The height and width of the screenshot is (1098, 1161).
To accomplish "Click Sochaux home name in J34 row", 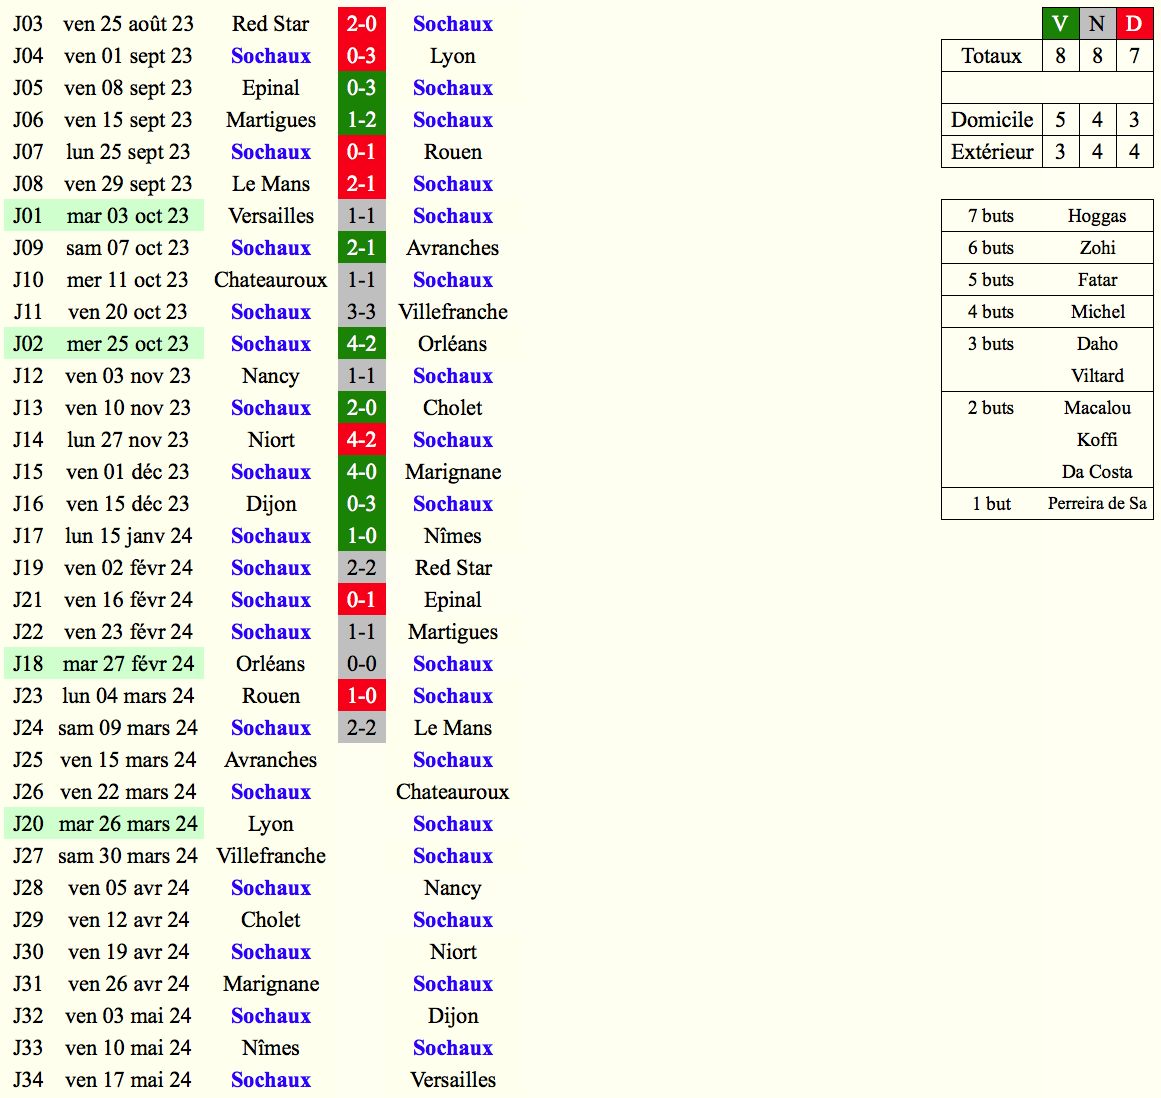I will pyautogui.click(x=271, y=1079).
